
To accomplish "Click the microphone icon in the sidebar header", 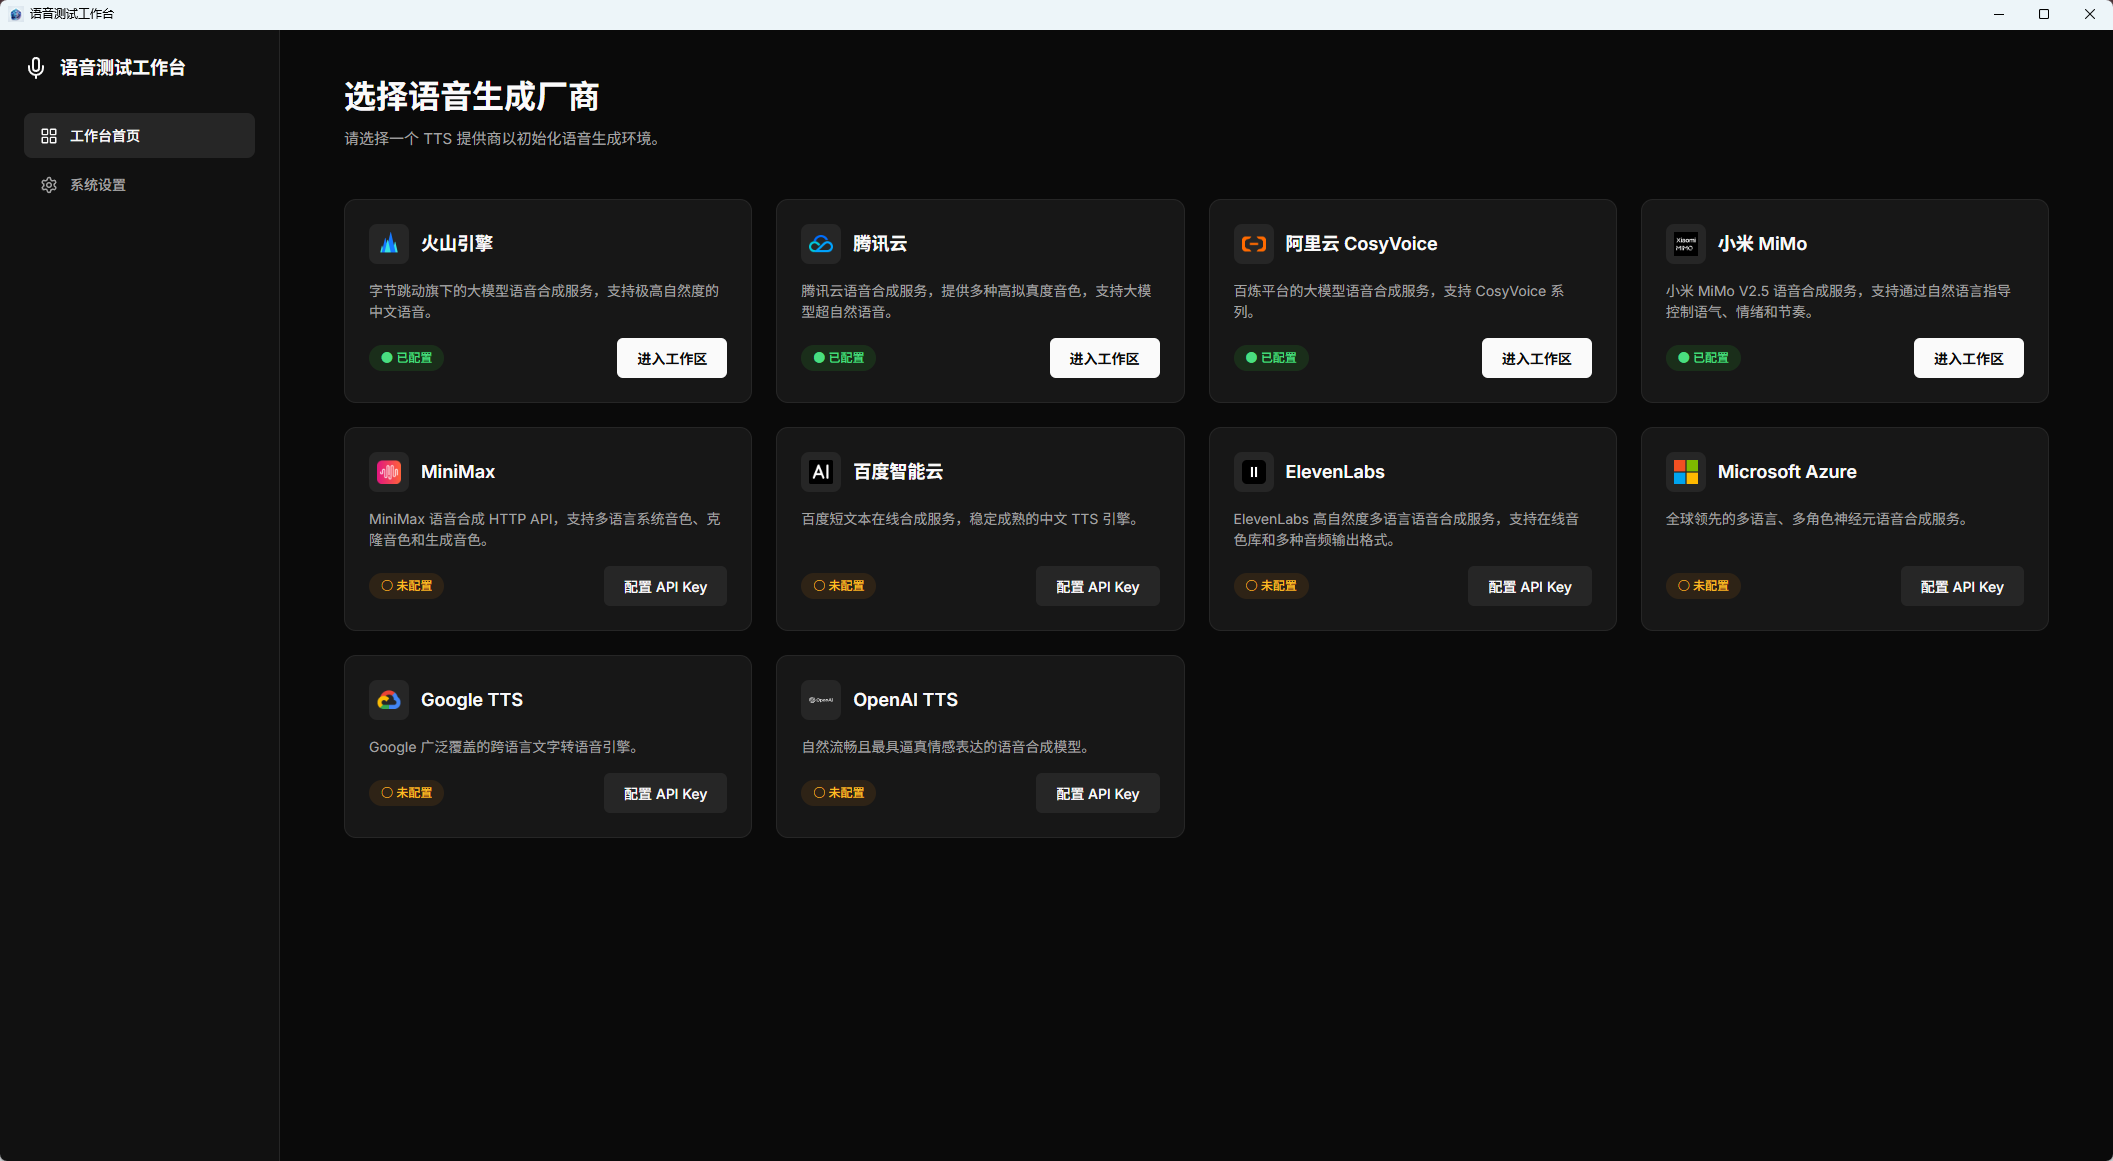I will [x=36, y=68].
